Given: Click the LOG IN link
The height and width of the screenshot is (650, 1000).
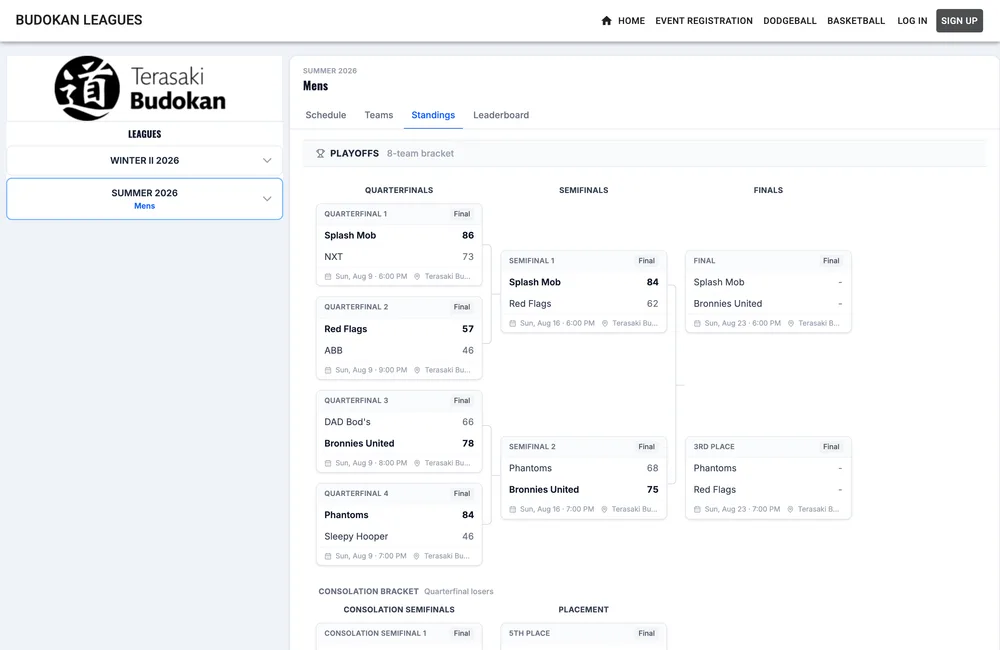Looking at the screenshot, I should [912, 20].
